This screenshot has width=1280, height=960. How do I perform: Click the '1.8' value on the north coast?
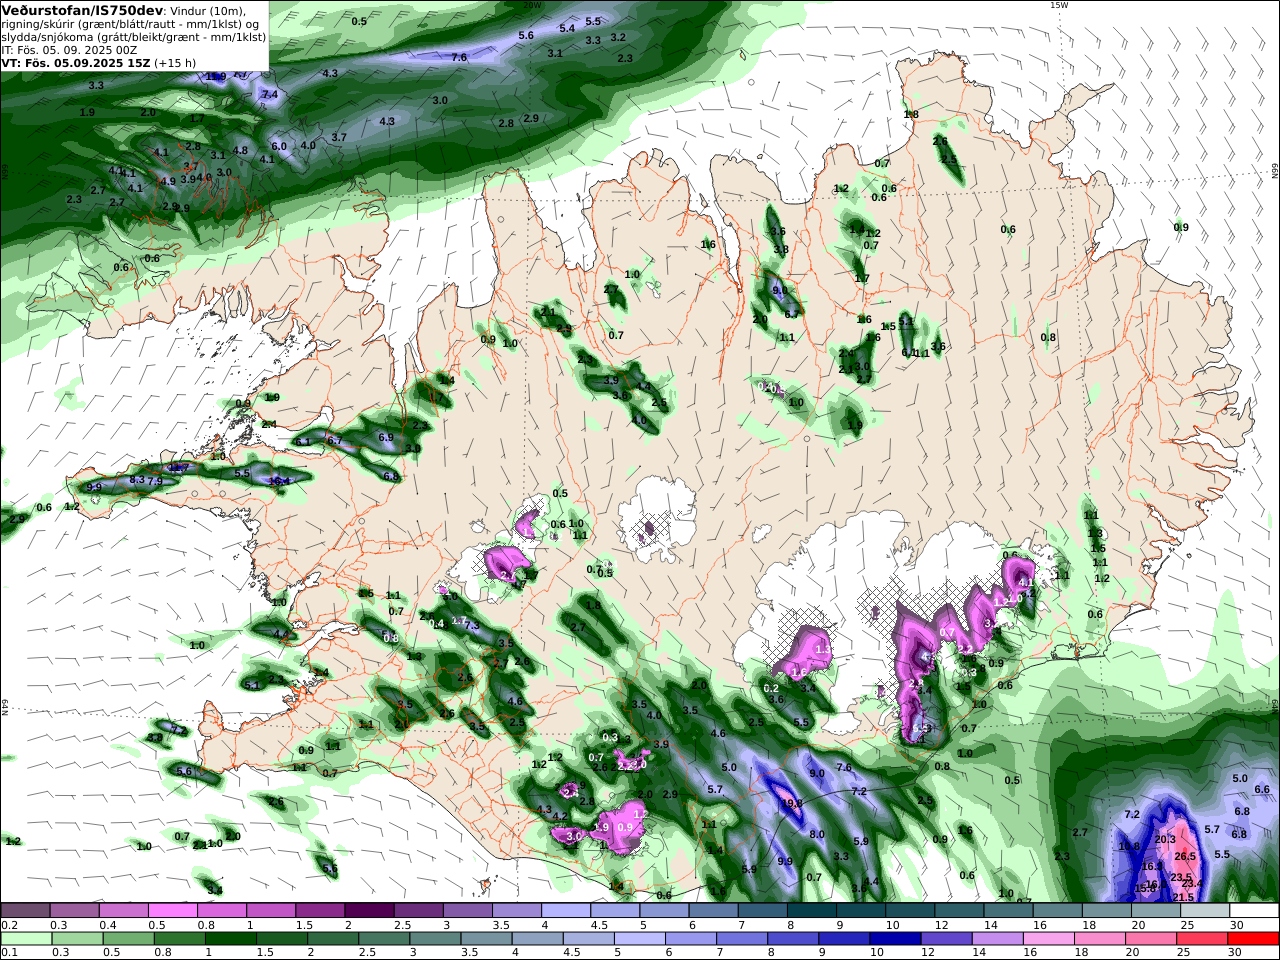coord(911,114)
